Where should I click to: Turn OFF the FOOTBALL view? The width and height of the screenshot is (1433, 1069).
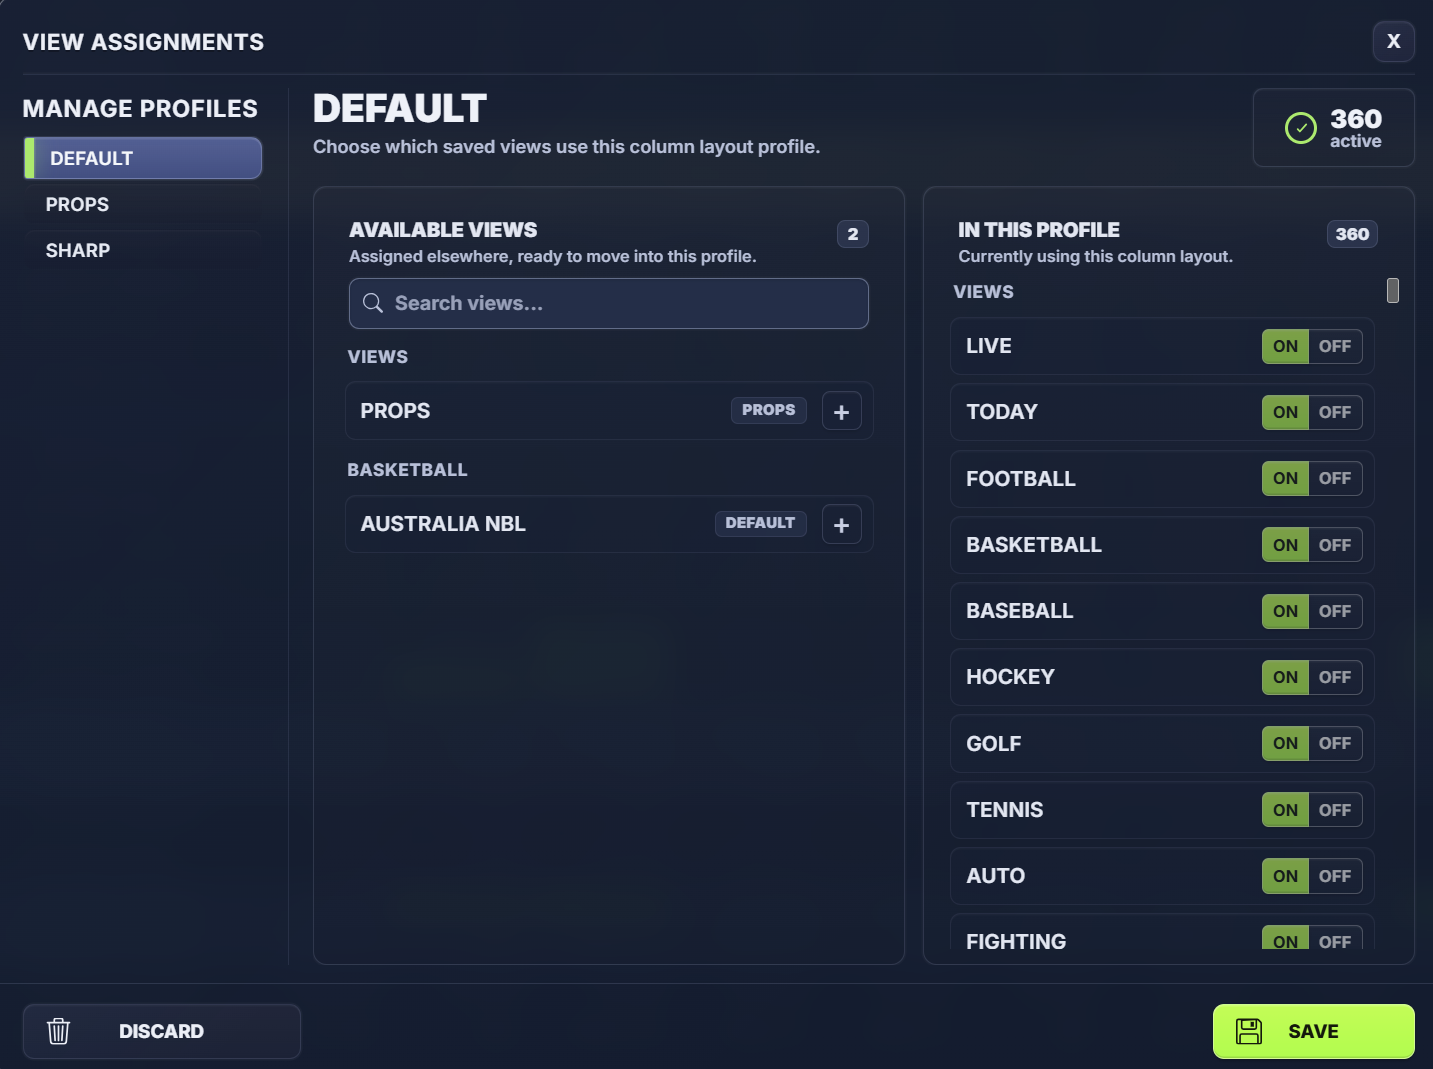tap(1335, 478)
